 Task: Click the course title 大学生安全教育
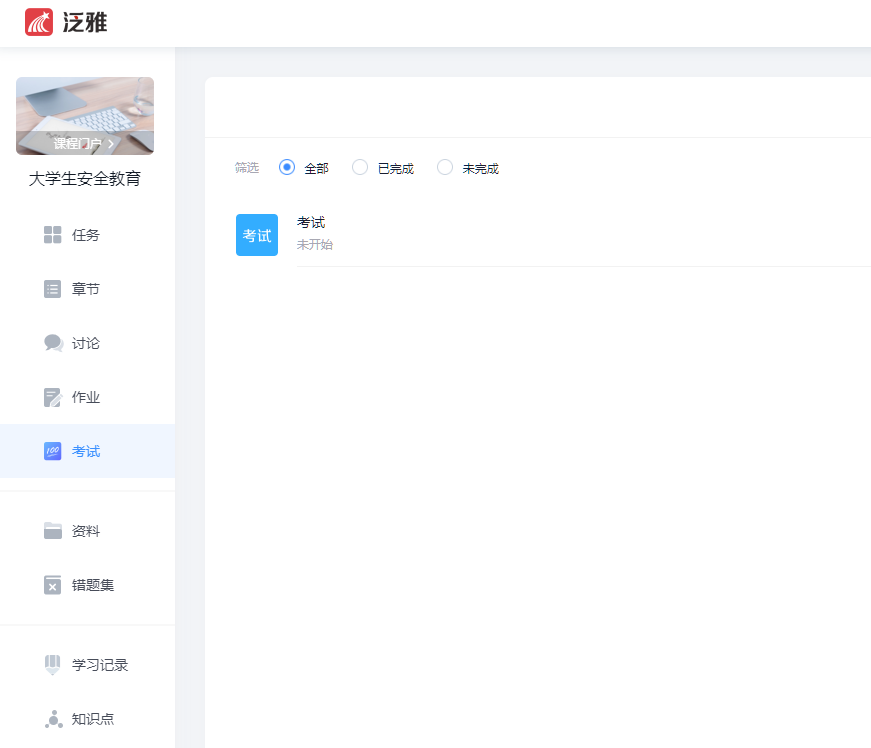click(85, 180)
